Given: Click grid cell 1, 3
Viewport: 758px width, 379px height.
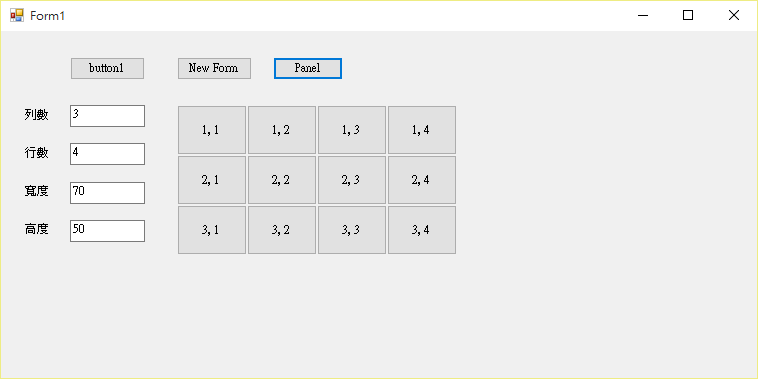Looking at the screenshot, I should [x=352, y=130].
